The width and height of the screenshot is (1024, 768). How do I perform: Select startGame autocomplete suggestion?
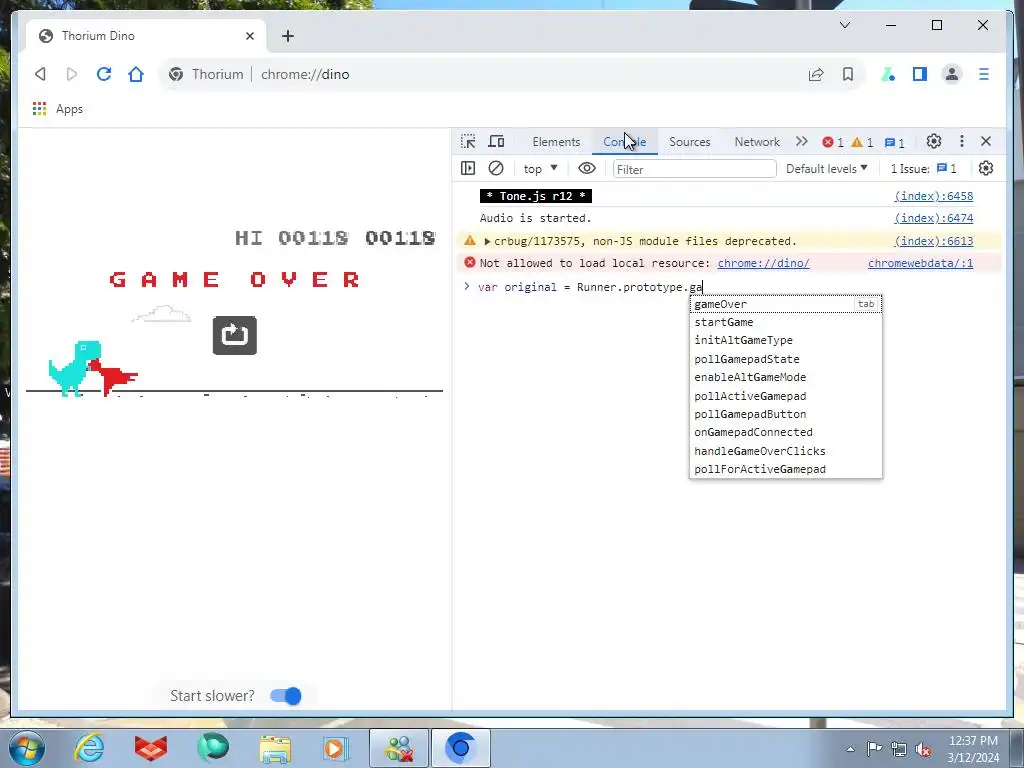[786, 322]
